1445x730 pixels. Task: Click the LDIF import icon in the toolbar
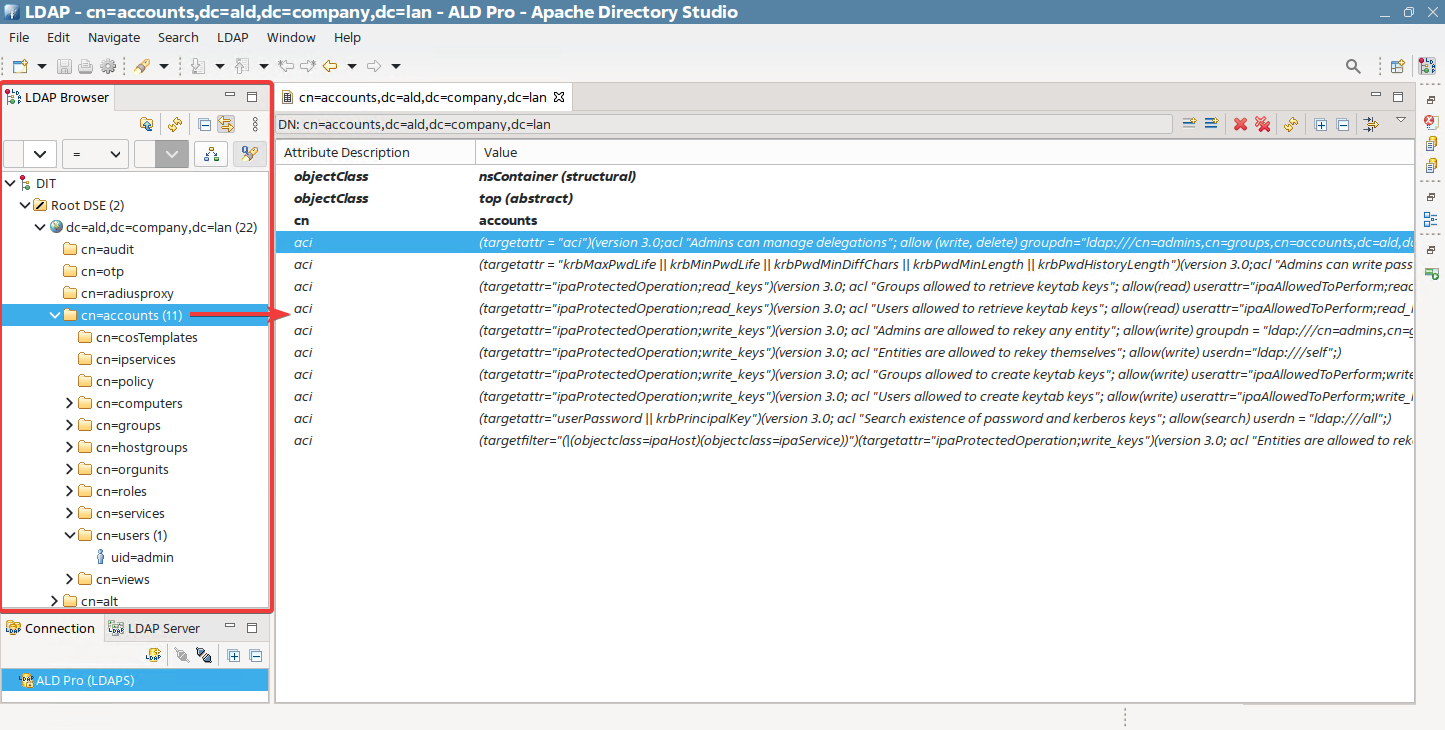(x=198, y=66)
